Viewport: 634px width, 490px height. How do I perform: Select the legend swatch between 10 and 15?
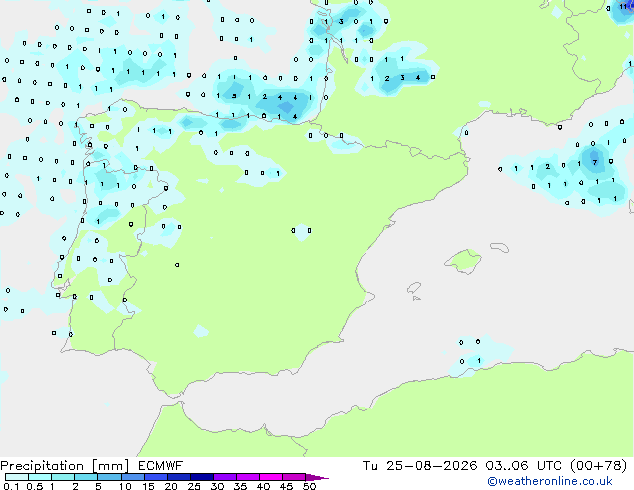[133, 477]
